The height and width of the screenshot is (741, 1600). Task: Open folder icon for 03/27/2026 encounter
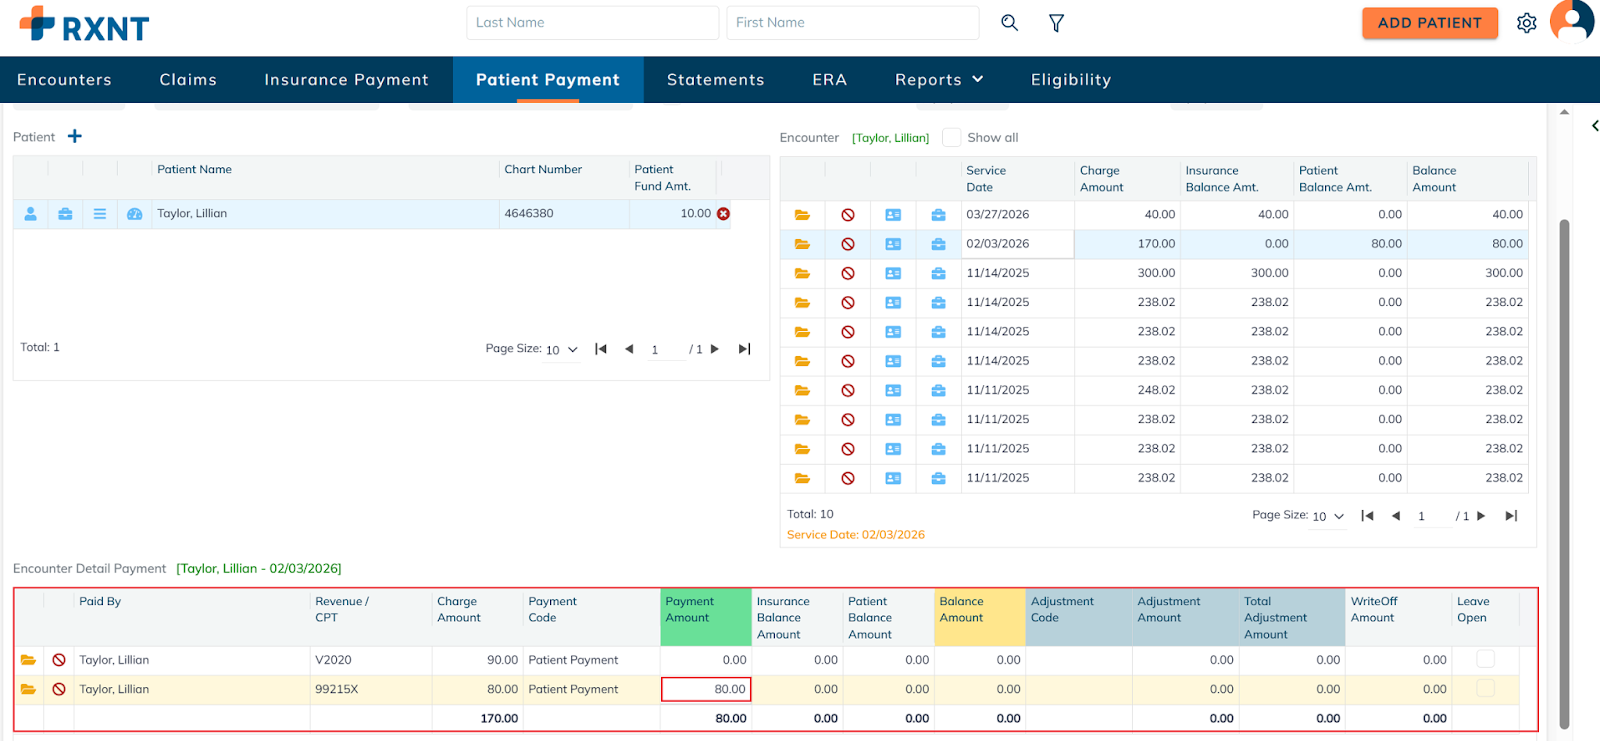pos(802,215)
